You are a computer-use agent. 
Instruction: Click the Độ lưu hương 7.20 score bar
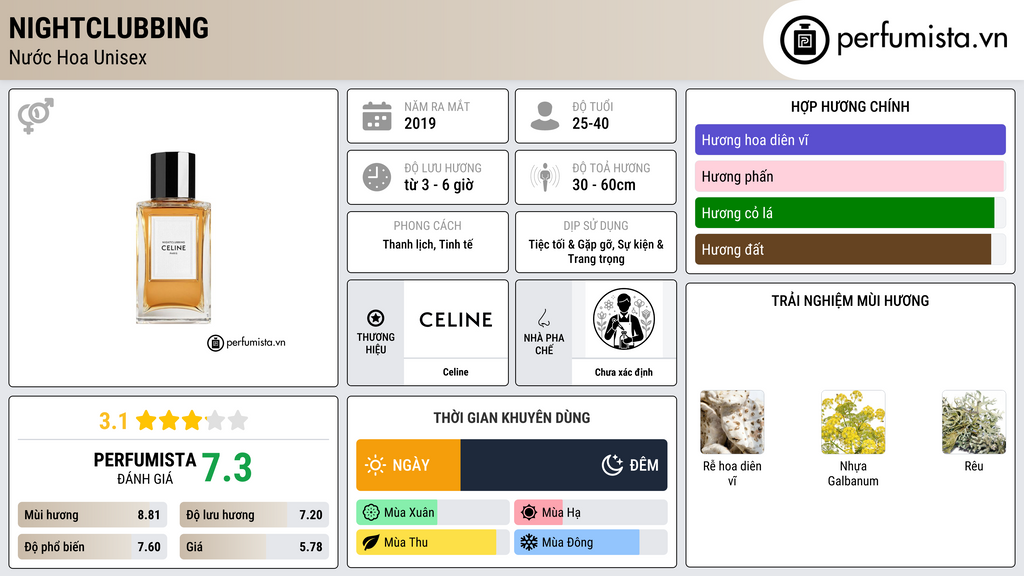pyautogui.click(x=254, y=515)
